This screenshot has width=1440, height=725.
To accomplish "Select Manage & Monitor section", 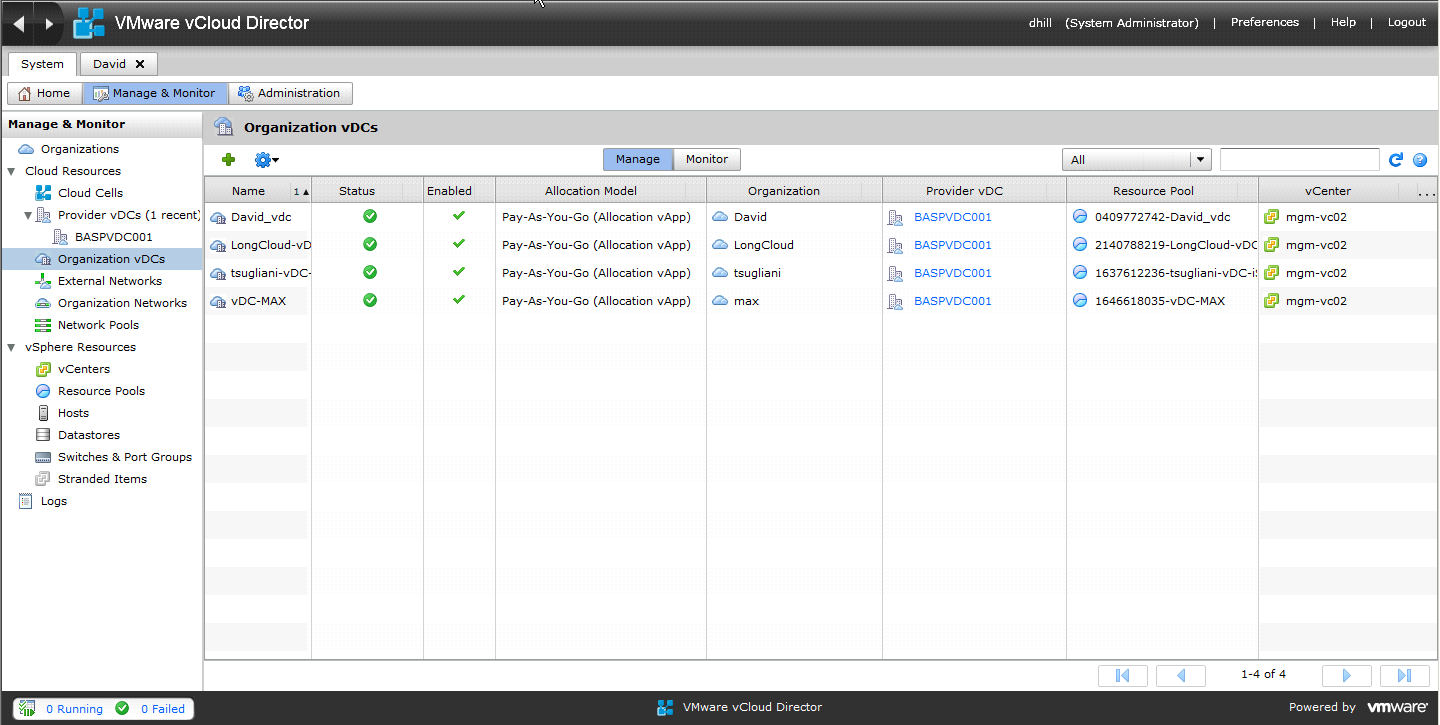I will pos(154,93).
